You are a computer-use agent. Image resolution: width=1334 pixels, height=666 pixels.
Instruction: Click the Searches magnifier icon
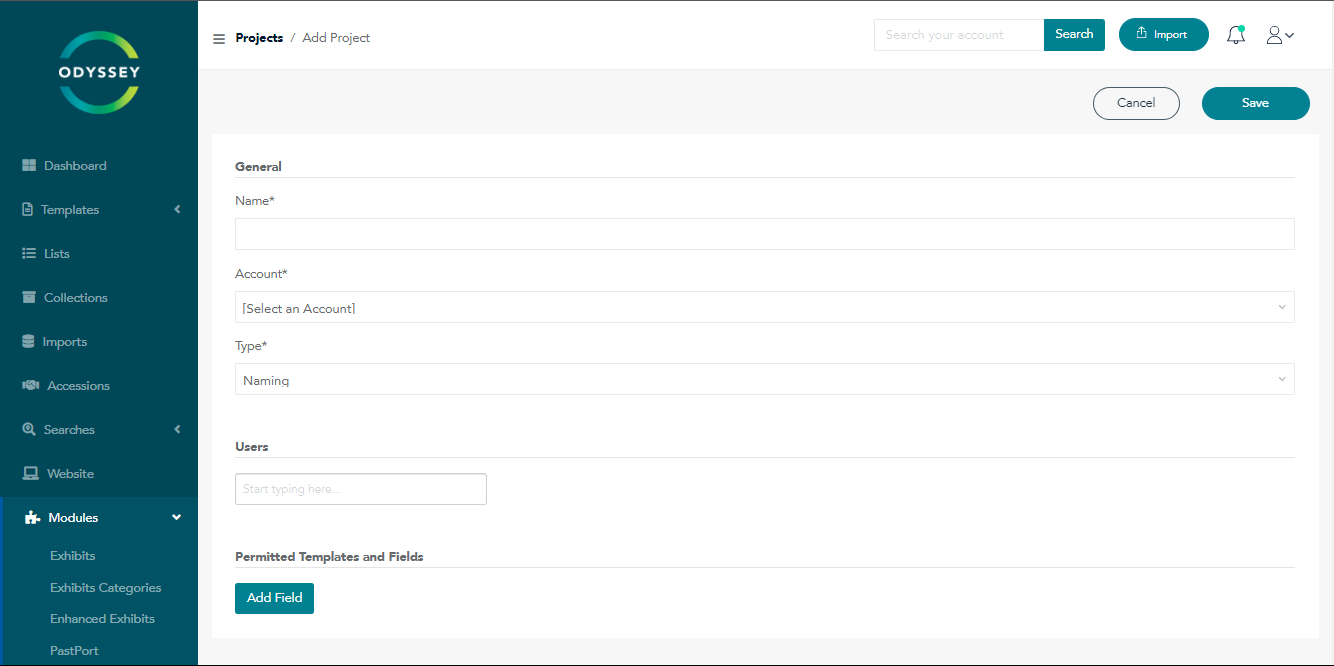(29, 430)
